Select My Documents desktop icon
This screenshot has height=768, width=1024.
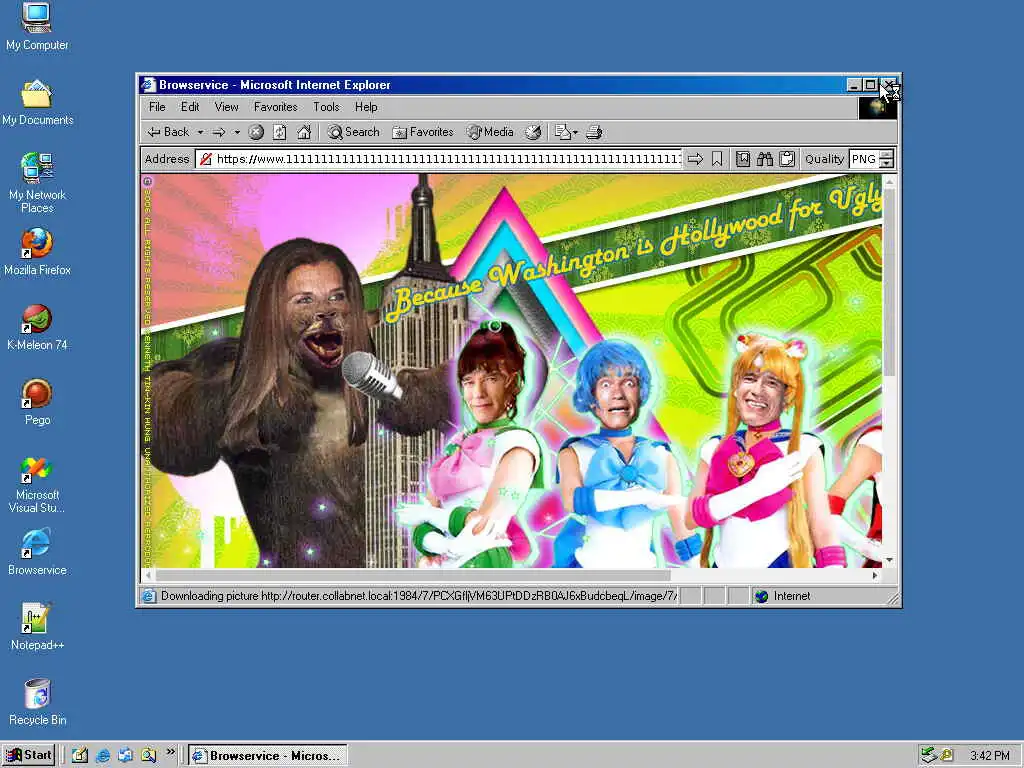[x=37, y=102]
